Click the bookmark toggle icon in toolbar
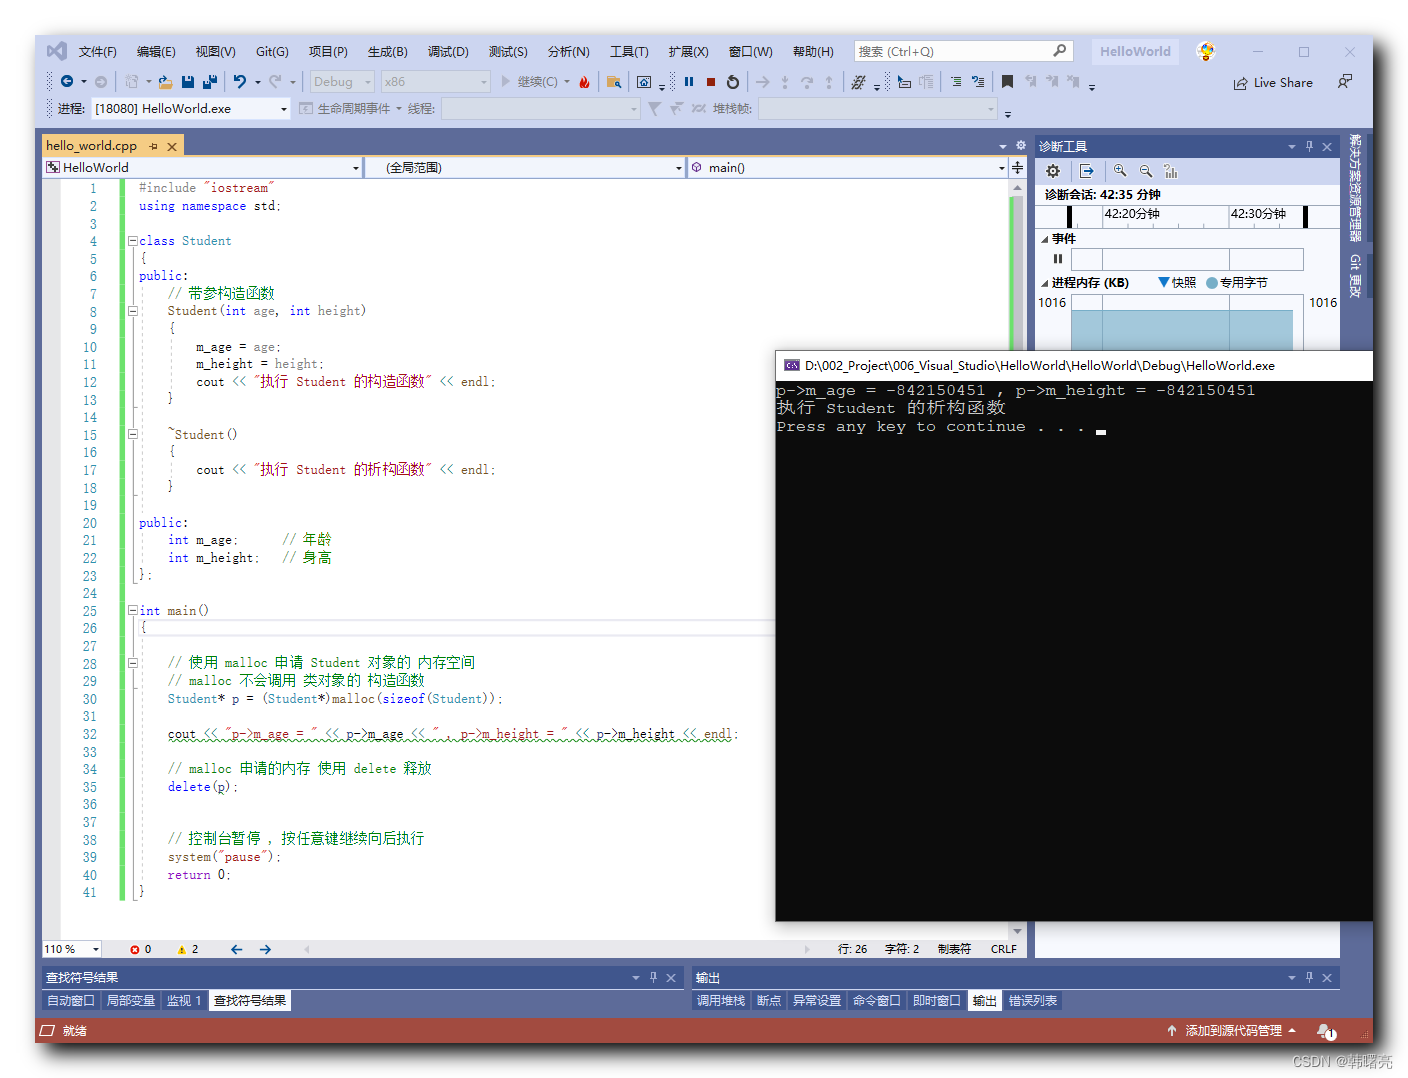Viewport: 1408px width, 1078px height. (1007, 82)
